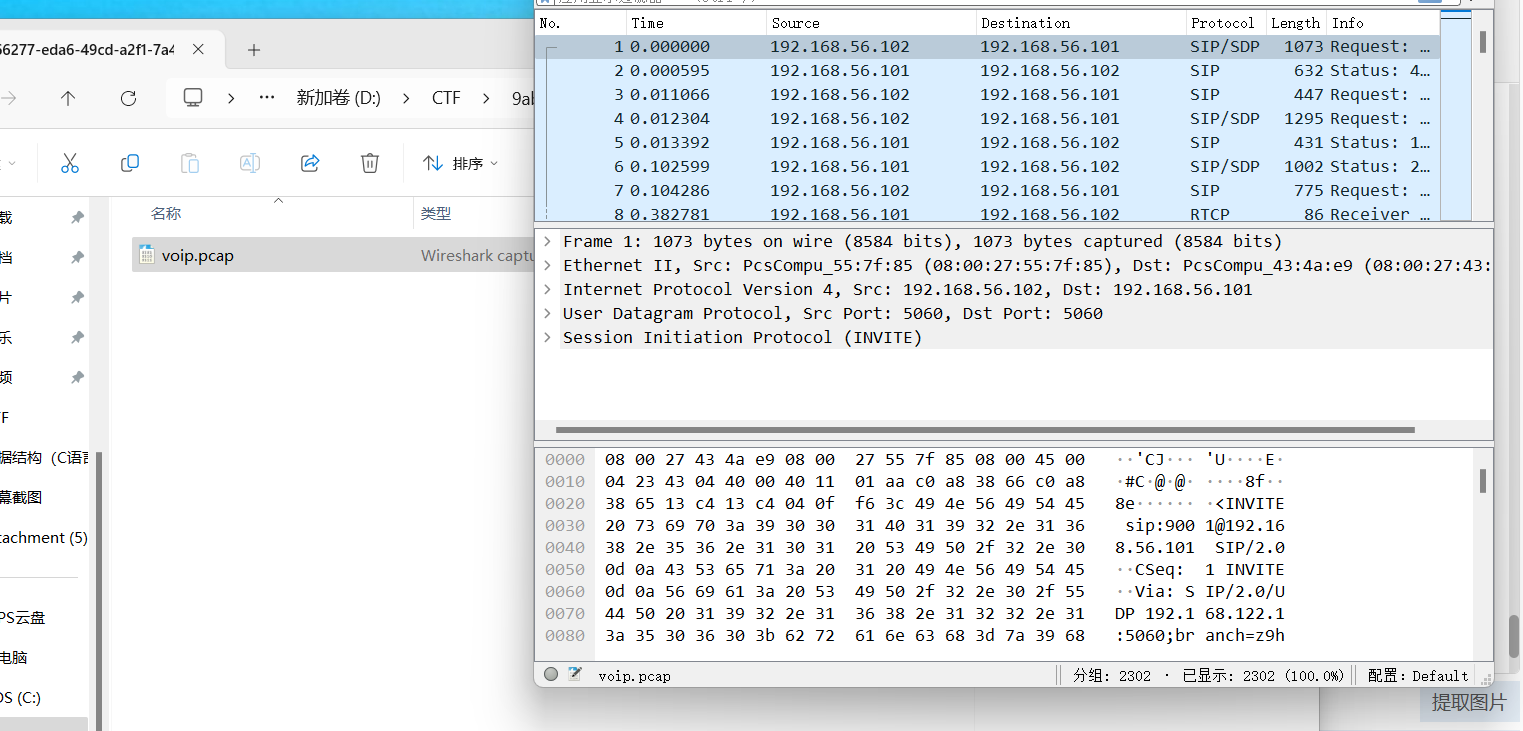Select packet 2 with length 632

tap(988, 70)
